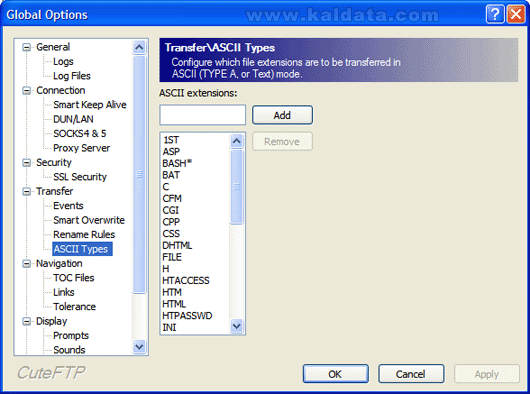Click the Add extension button
The height and width of the screenshot is (394, 530).
pyautogui.click(x=282, y=115)
